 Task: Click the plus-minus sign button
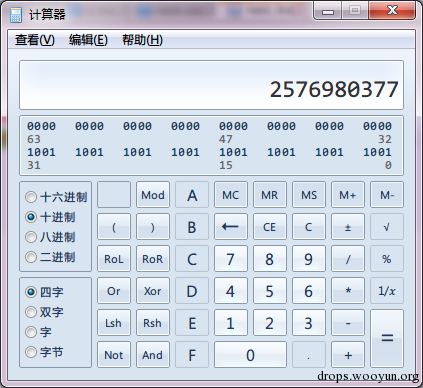pyautogui.click(x=348, y=227)
